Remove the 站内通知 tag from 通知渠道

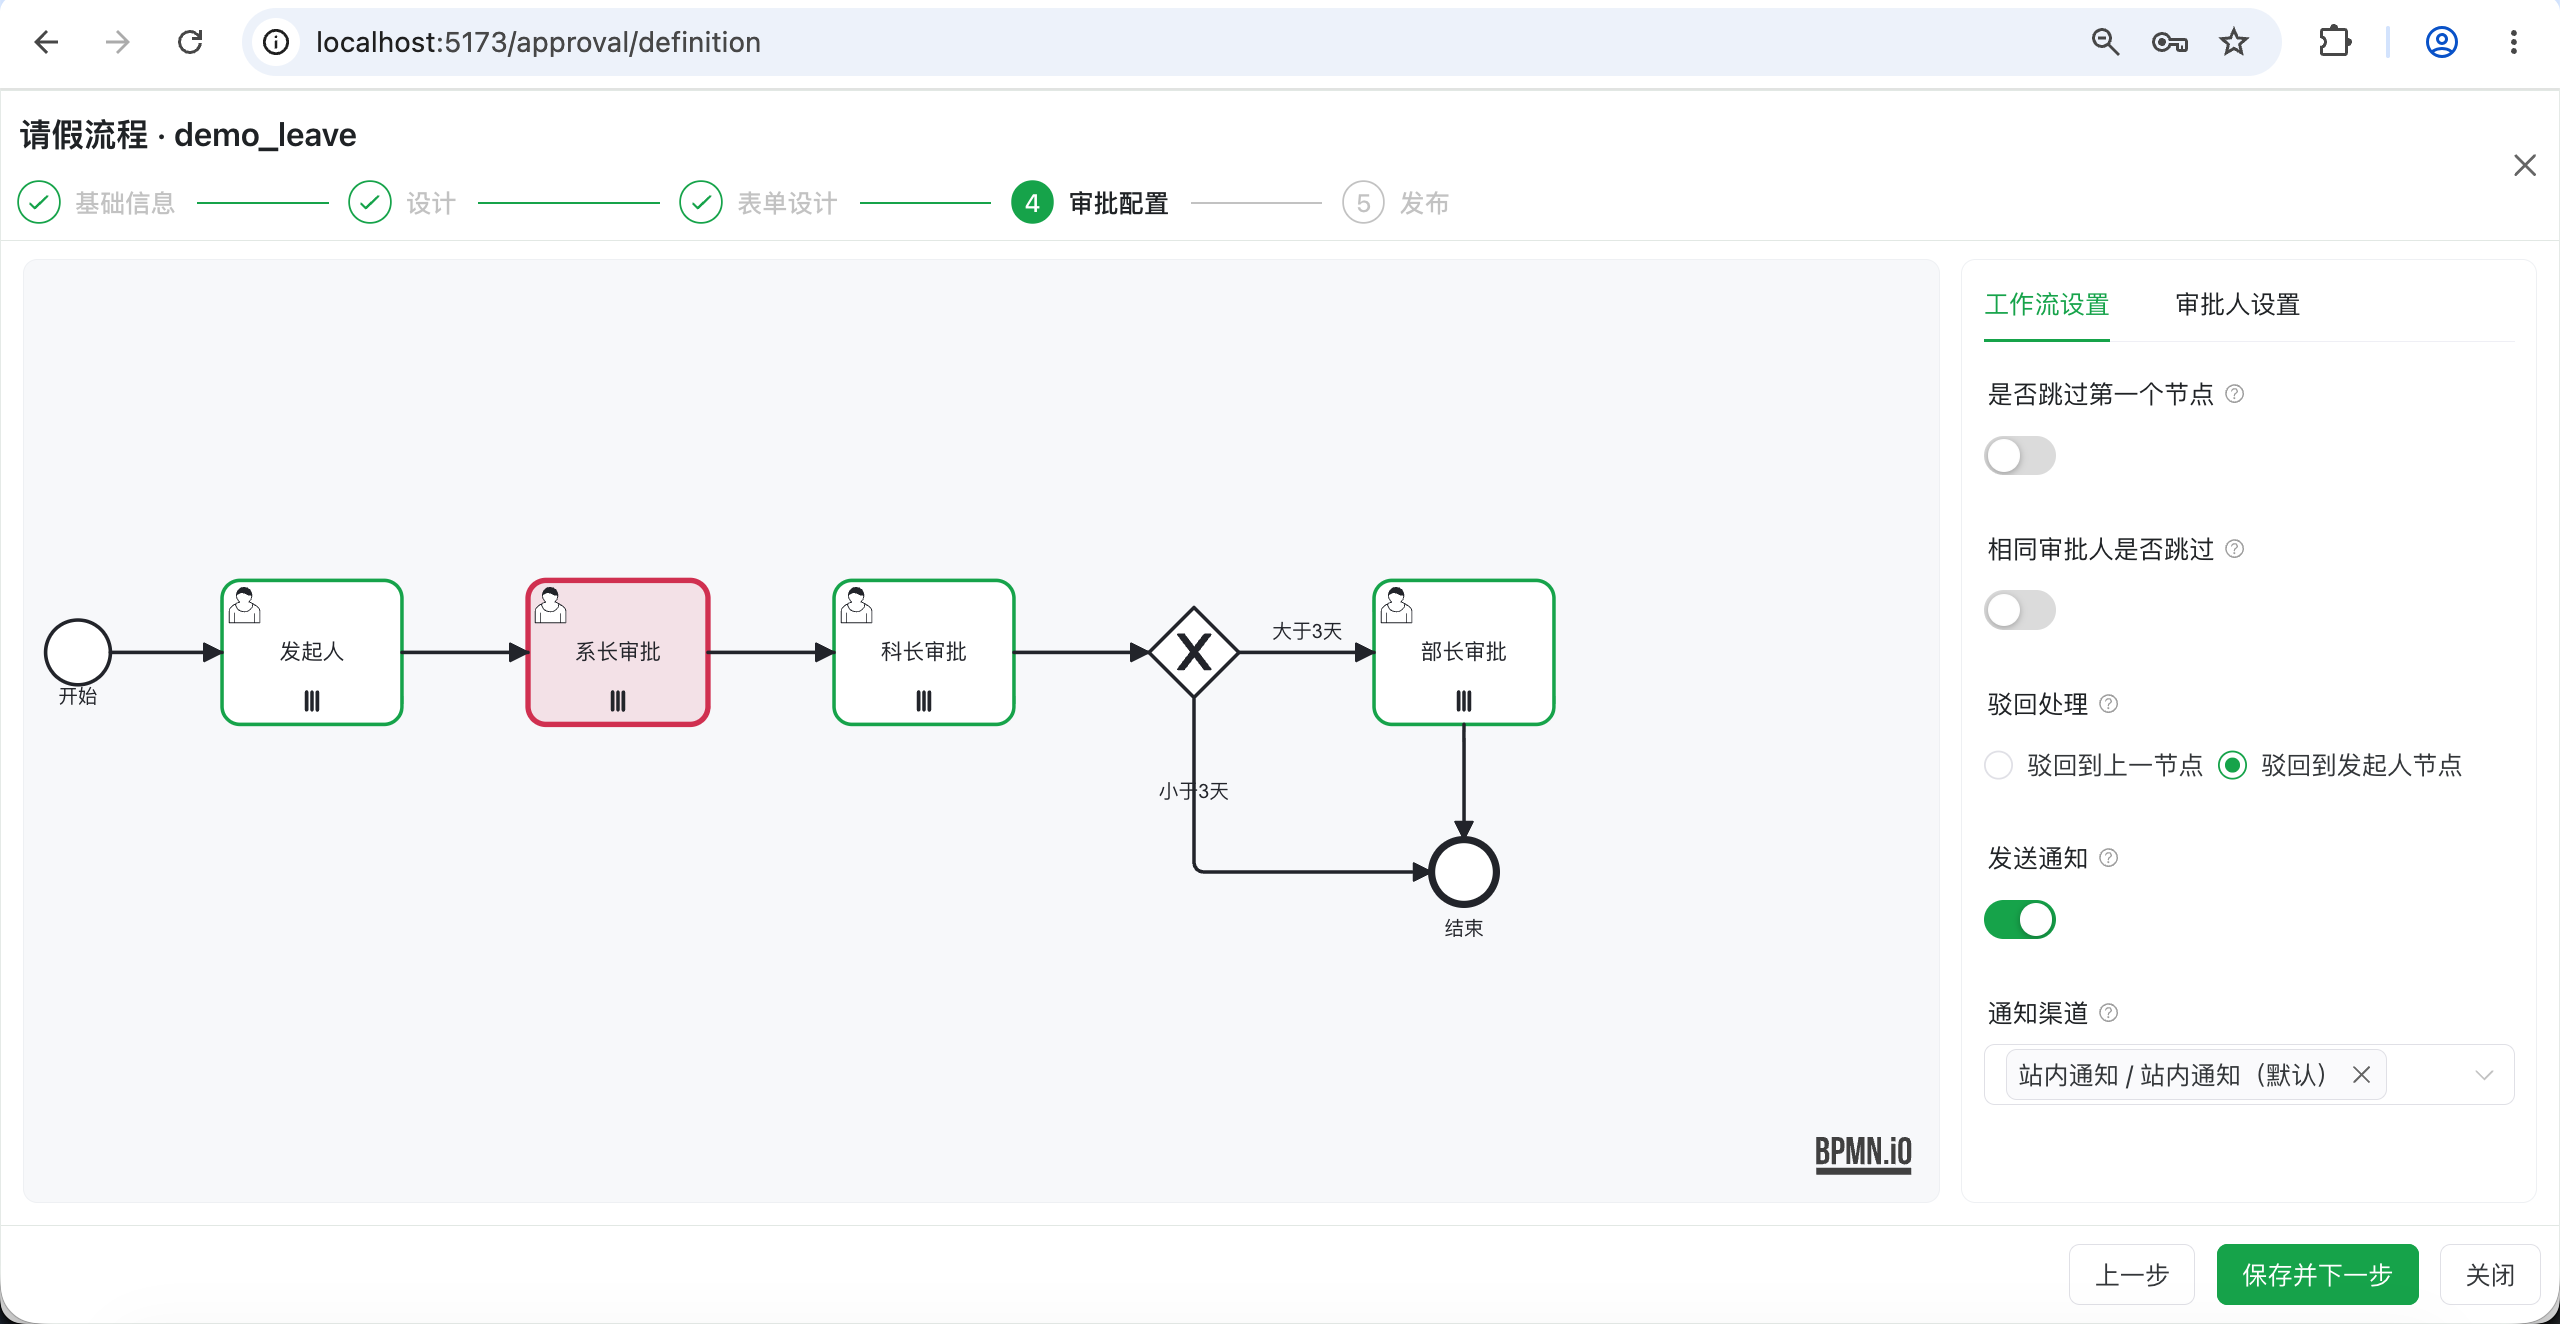(x=2362, y=1075)
